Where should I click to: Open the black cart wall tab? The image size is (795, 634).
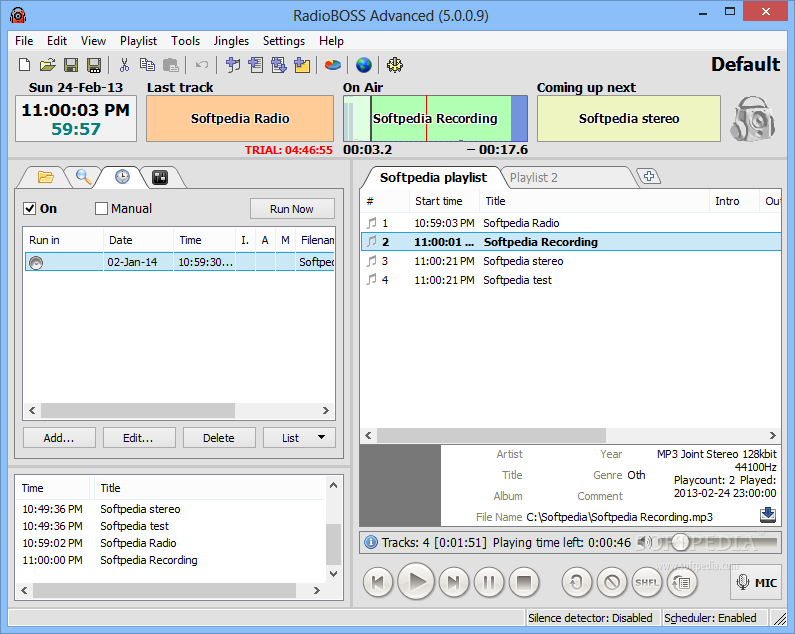coord(160,178)
